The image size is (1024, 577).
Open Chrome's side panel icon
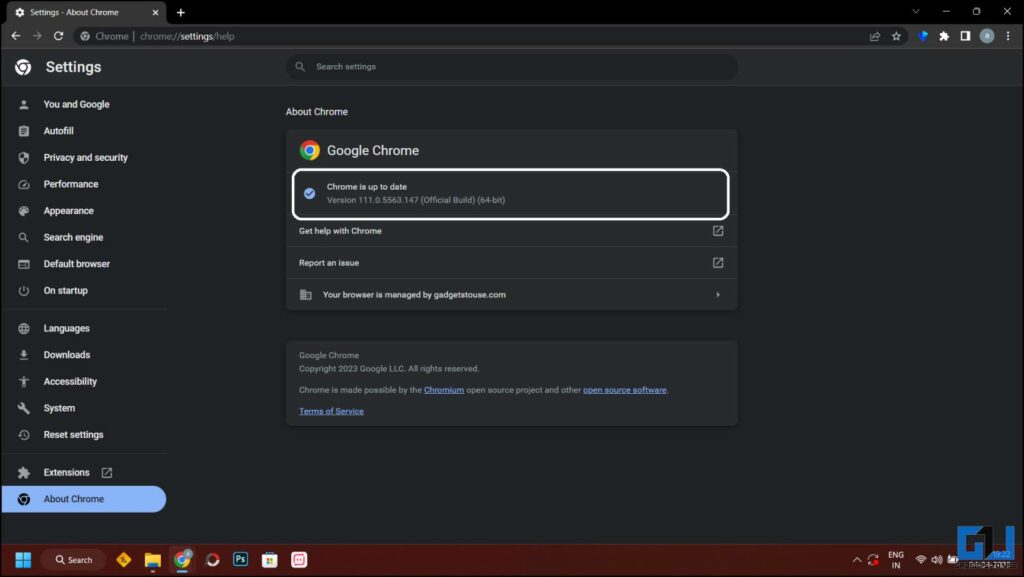pyautogui.click(x=966, y=35)
